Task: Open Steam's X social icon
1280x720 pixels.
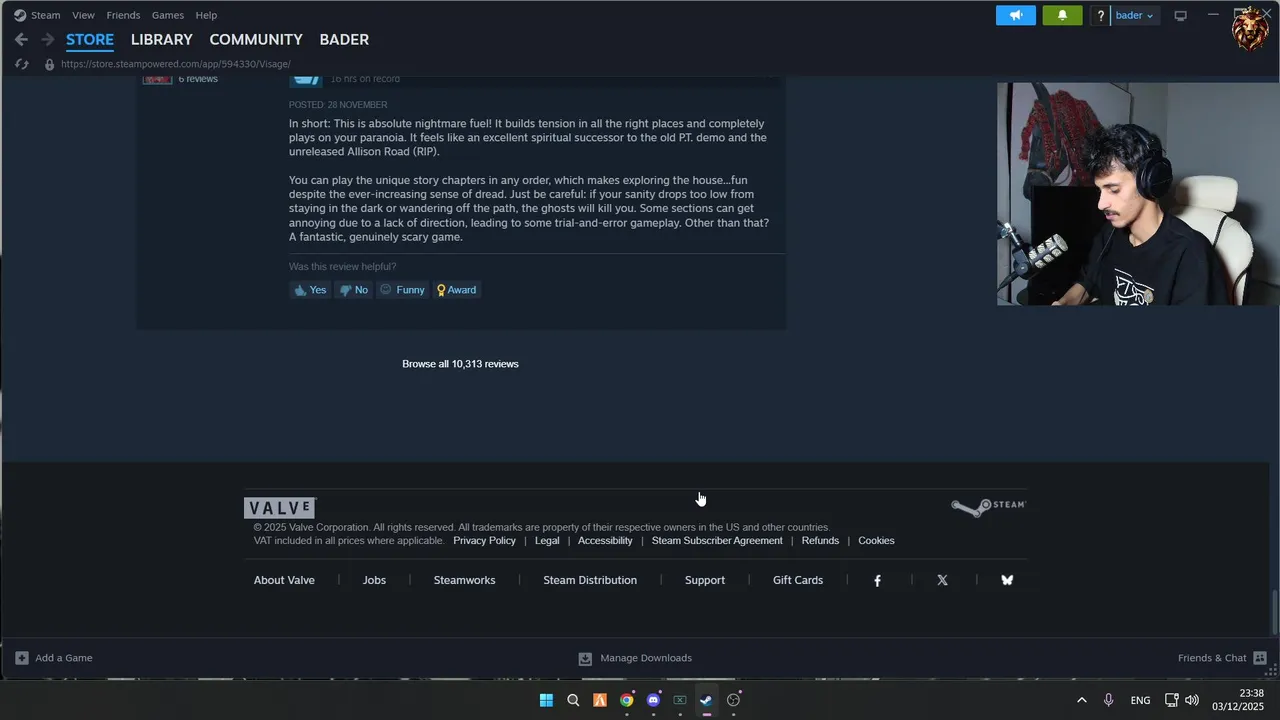Action: (942, 580)
